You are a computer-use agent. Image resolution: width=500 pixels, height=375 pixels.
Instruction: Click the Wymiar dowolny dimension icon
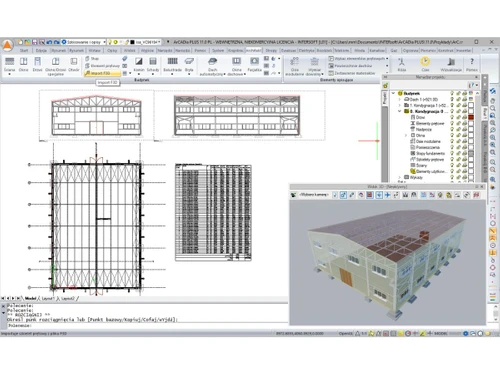click(x=314, y=62)
